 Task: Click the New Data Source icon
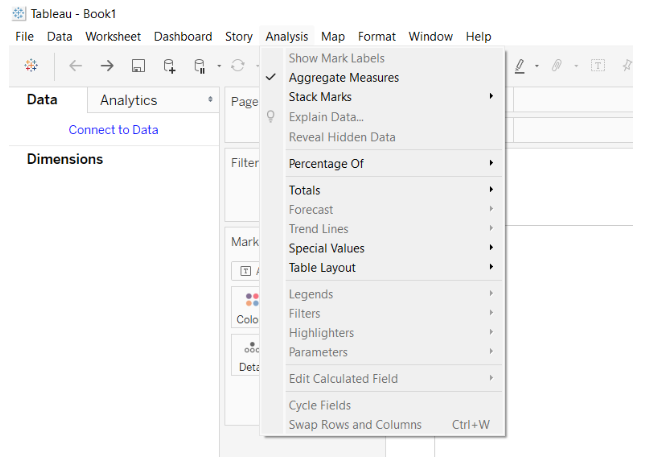tap(169, 66)
